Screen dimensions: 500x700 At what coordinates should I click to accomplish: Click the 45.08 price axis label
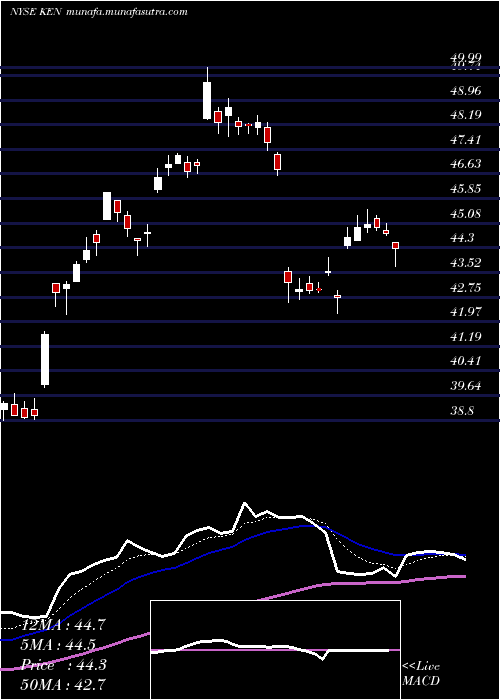coord(465,214)
